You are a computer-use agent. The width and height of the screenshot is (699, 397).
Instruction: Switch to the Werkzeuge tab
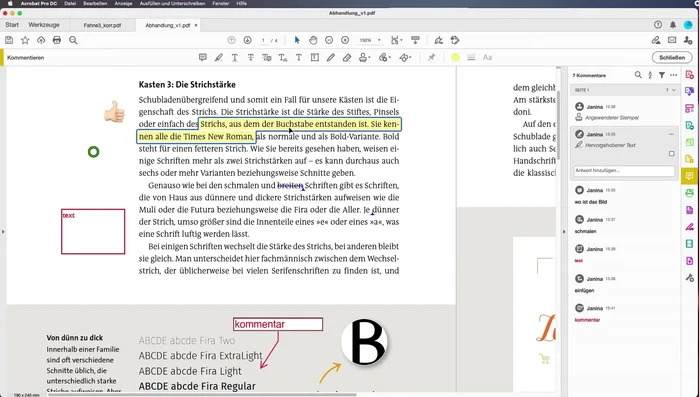pos(44,25)
